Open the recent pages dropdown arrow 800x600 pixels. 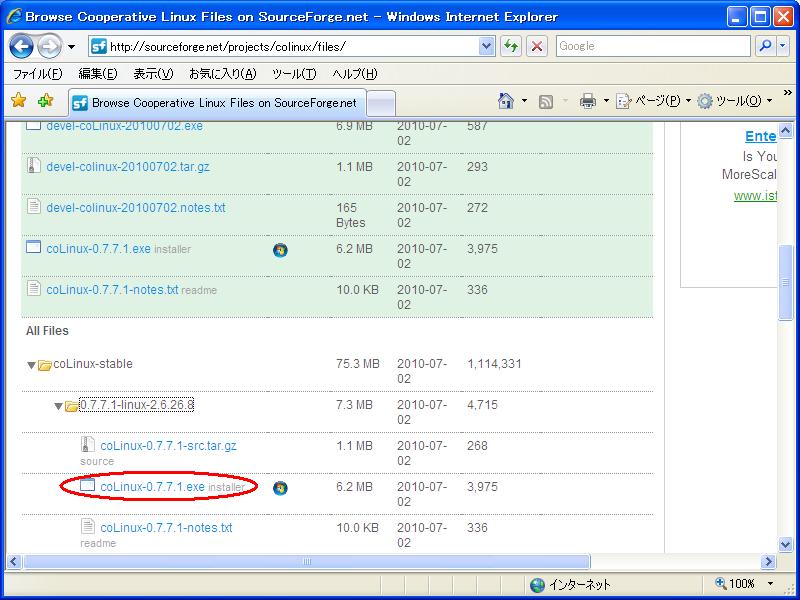coord(71,47)
